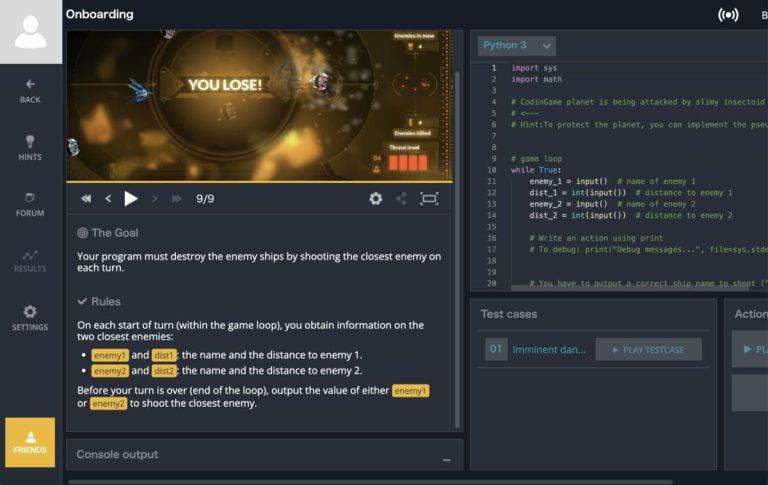Click the user profile avatar
Viewport: 768px width, 485px height.
tap(30, 31)
